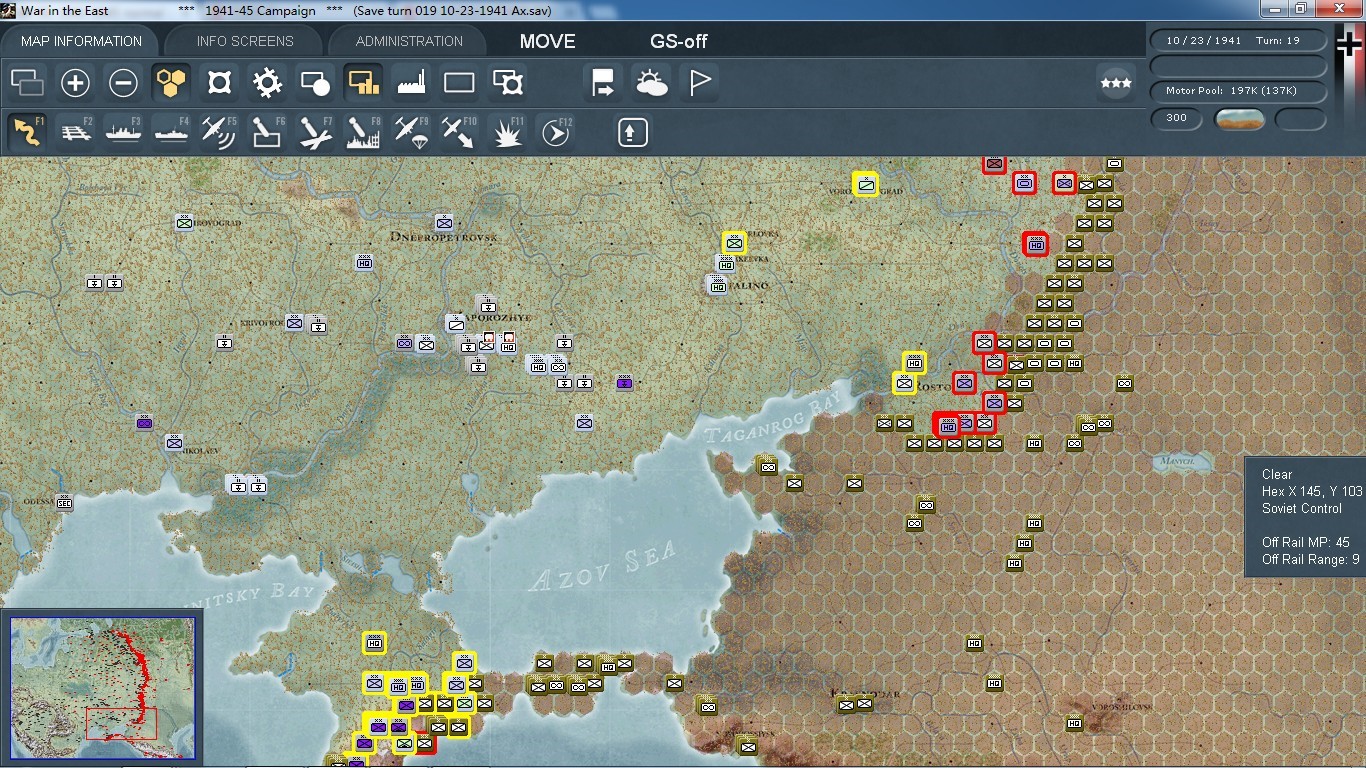Zoom out the map with the minus icon

(123, 82)
